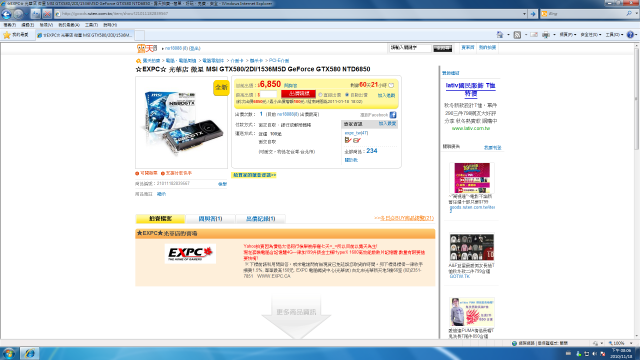Click the Internet zone globe in status bar
This screenshot has height=360, width=640.
(x=514, y=343)
